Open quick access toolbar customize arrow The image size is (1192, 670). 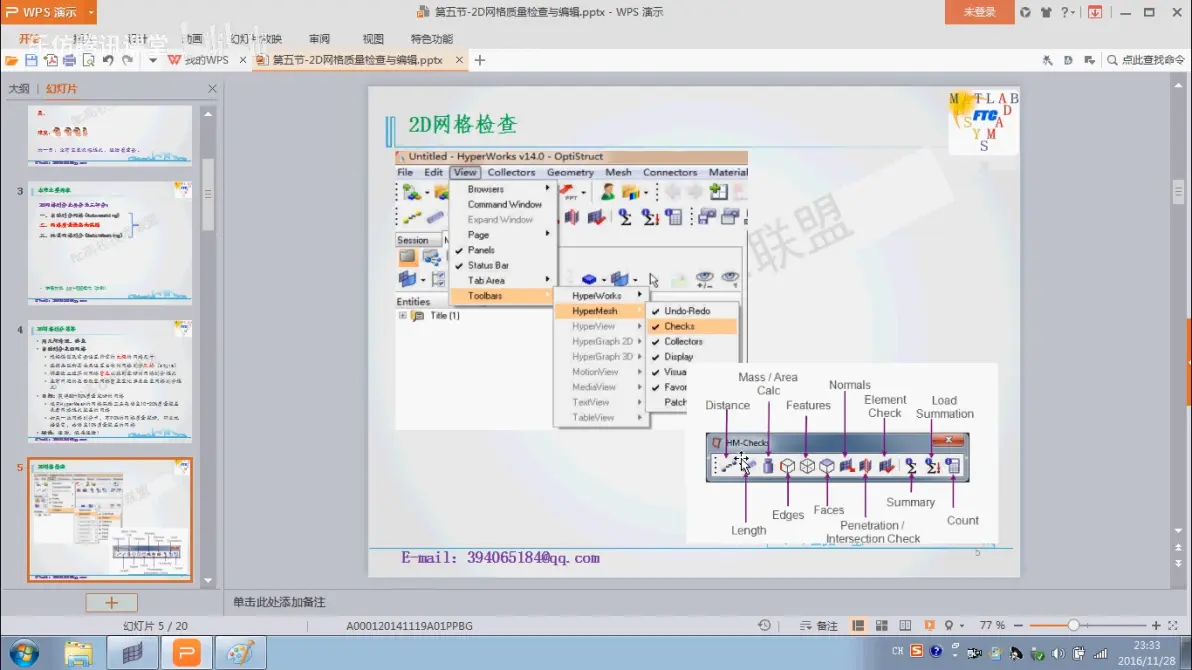pyautogui.click(x=152, y=60)
